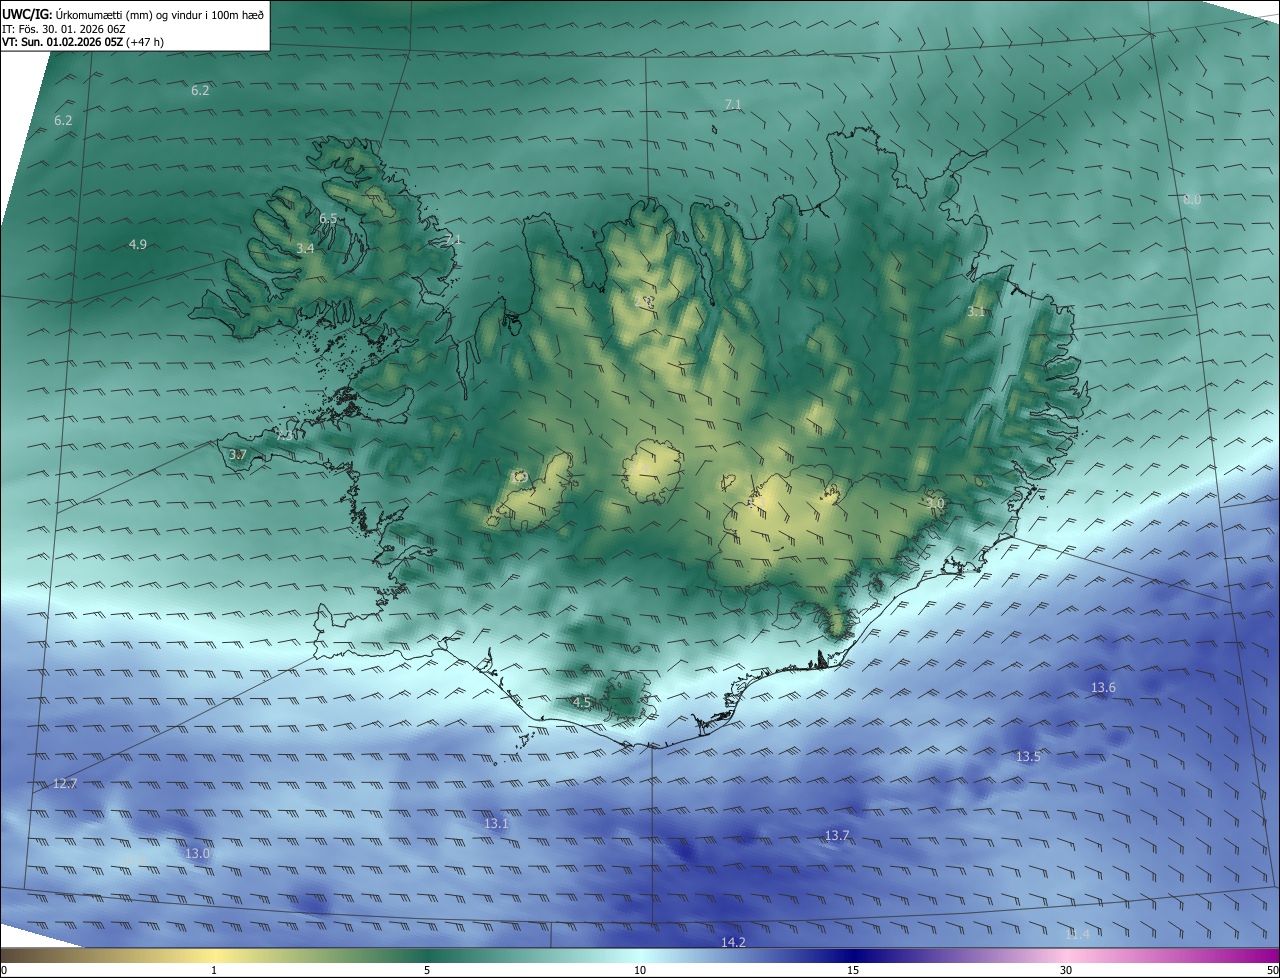This screenshot has width=1280, height=978.
Task: Click the '10' tick on the colour scale
Action: point(640,970)
